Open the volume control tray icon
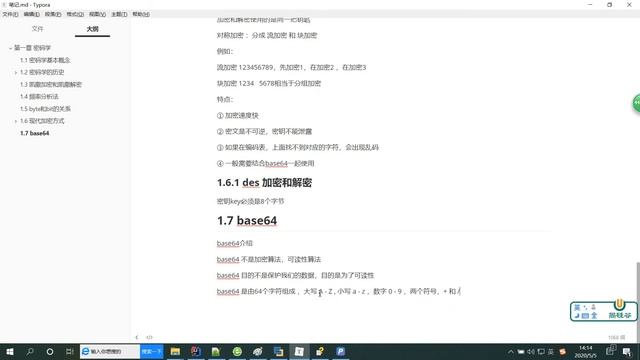The width and height of the screenshot is (640, 360). pos(531,351)
